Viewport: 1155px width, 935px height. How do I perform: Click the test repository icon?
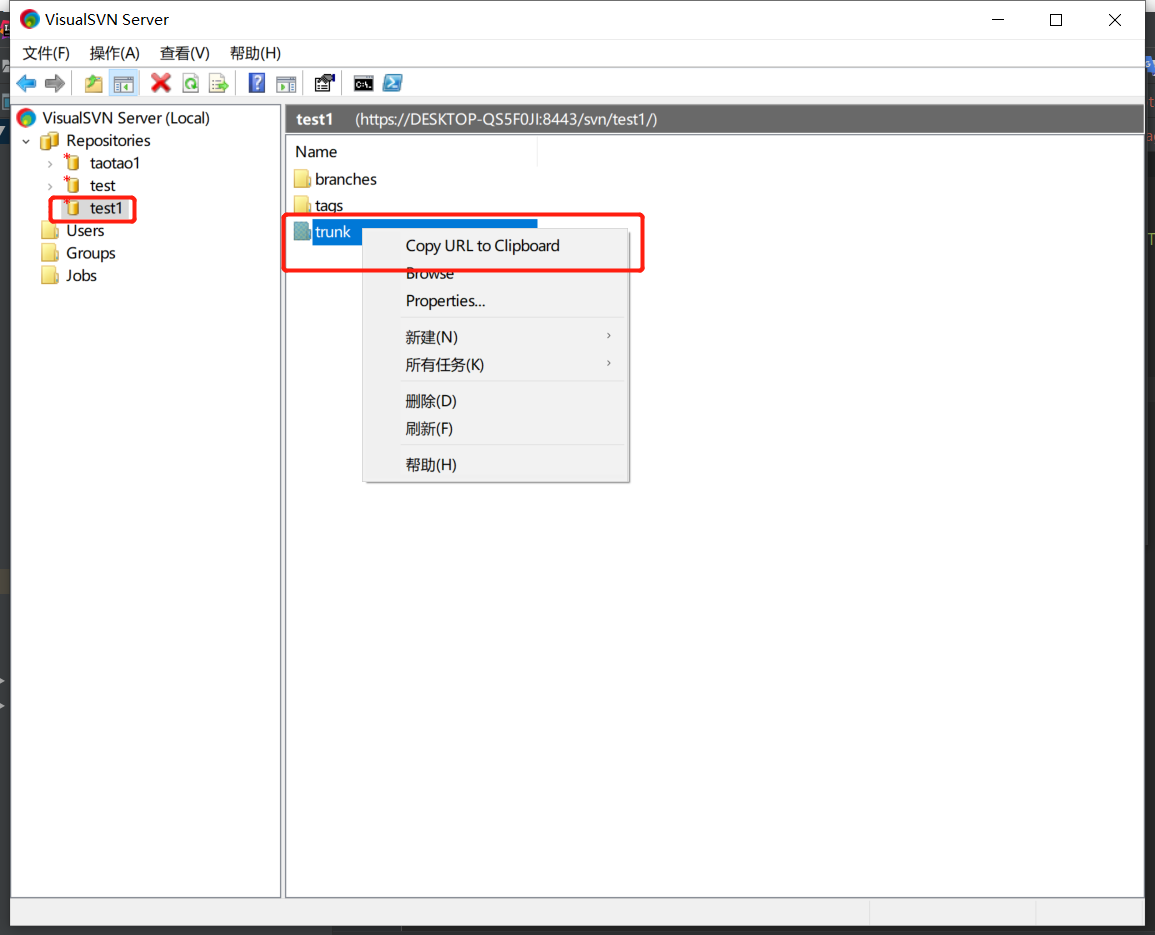coord(72,185)
